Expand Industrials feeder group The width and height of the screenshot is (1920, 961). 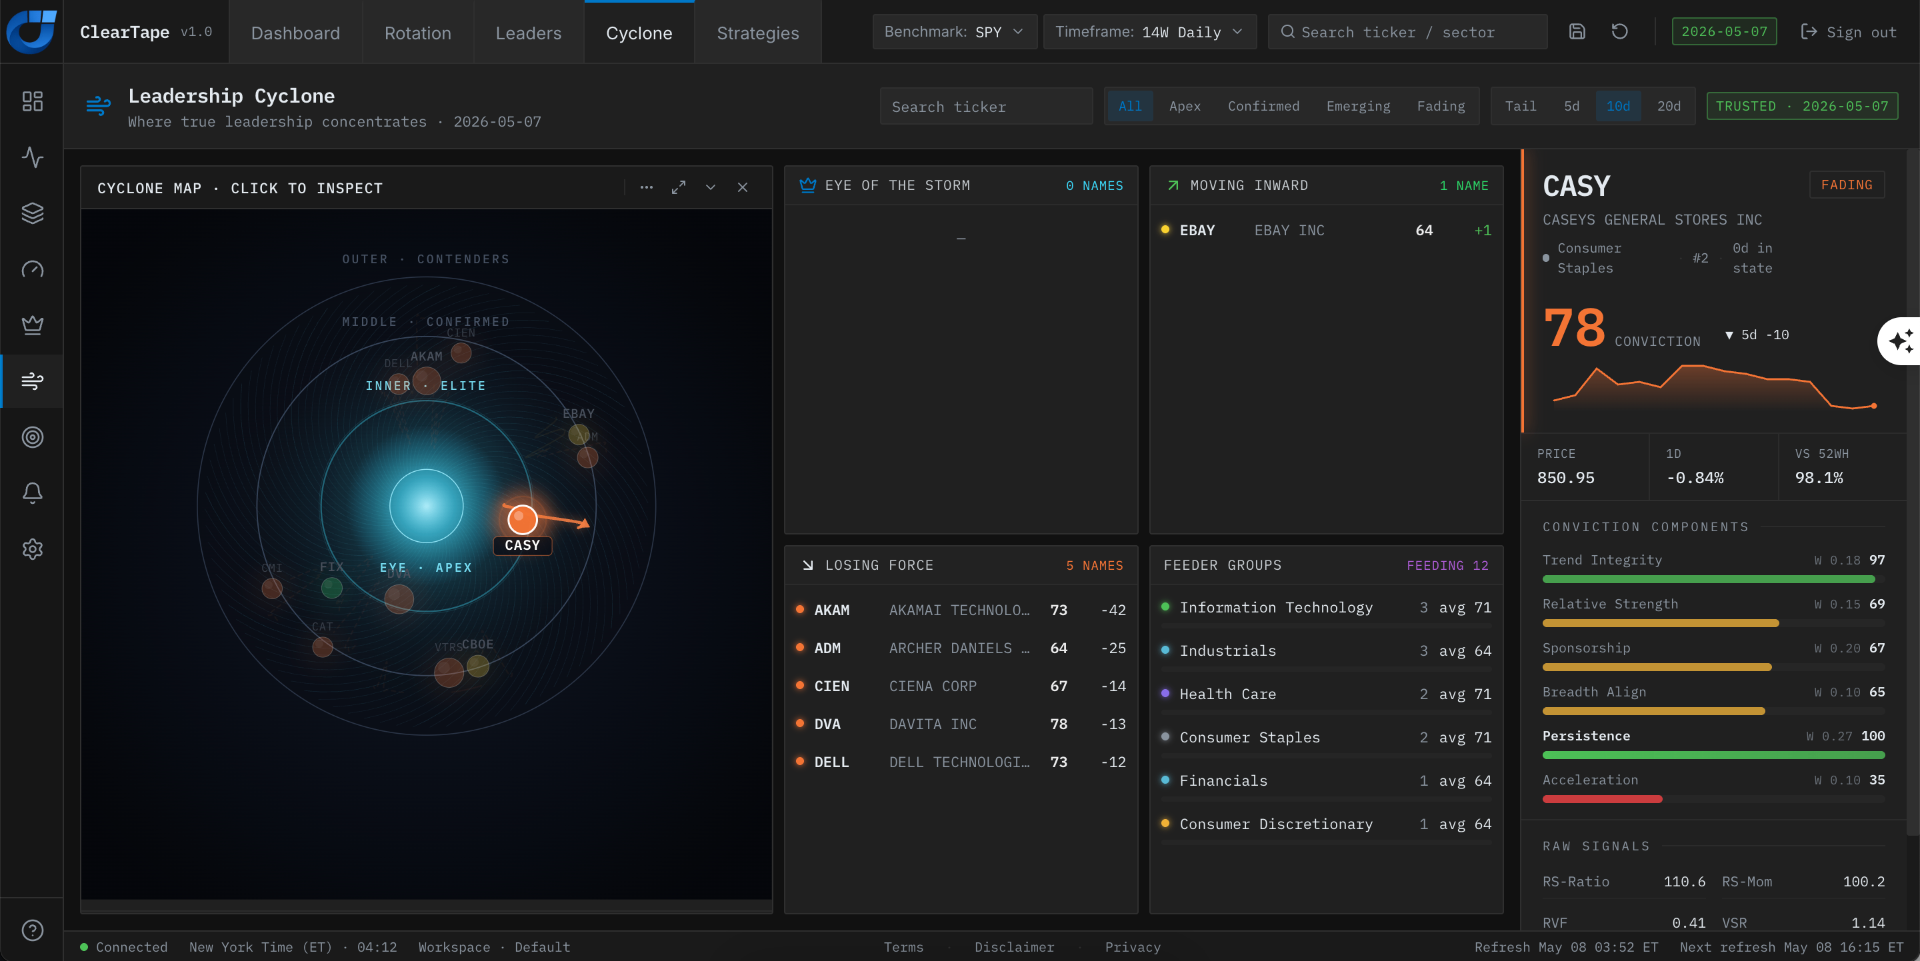click(x=1326, y=651)
